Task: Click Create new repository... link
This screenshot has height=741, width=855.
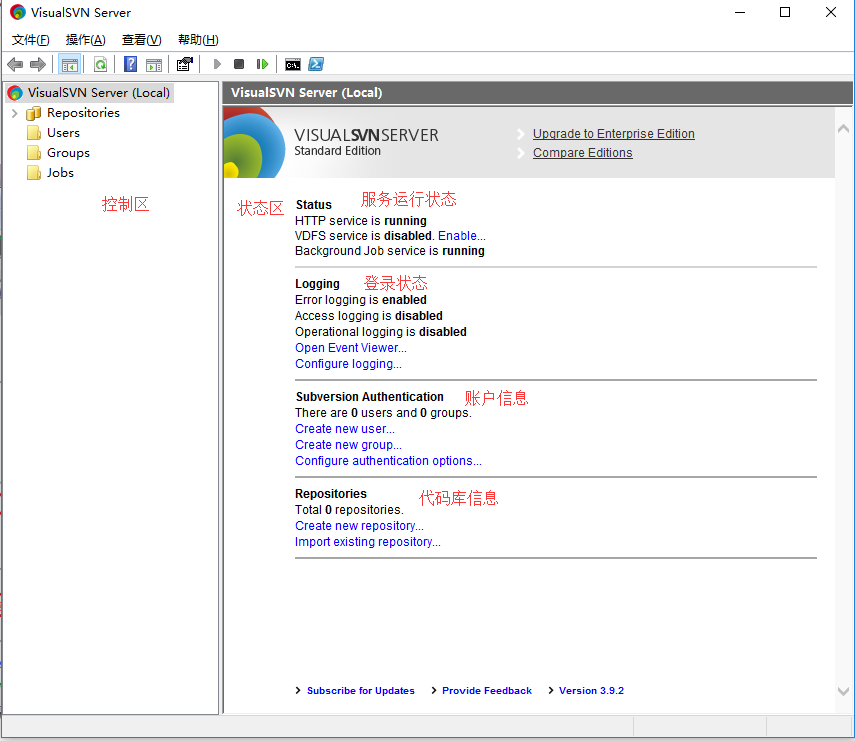Action: [x=359, y=526]
